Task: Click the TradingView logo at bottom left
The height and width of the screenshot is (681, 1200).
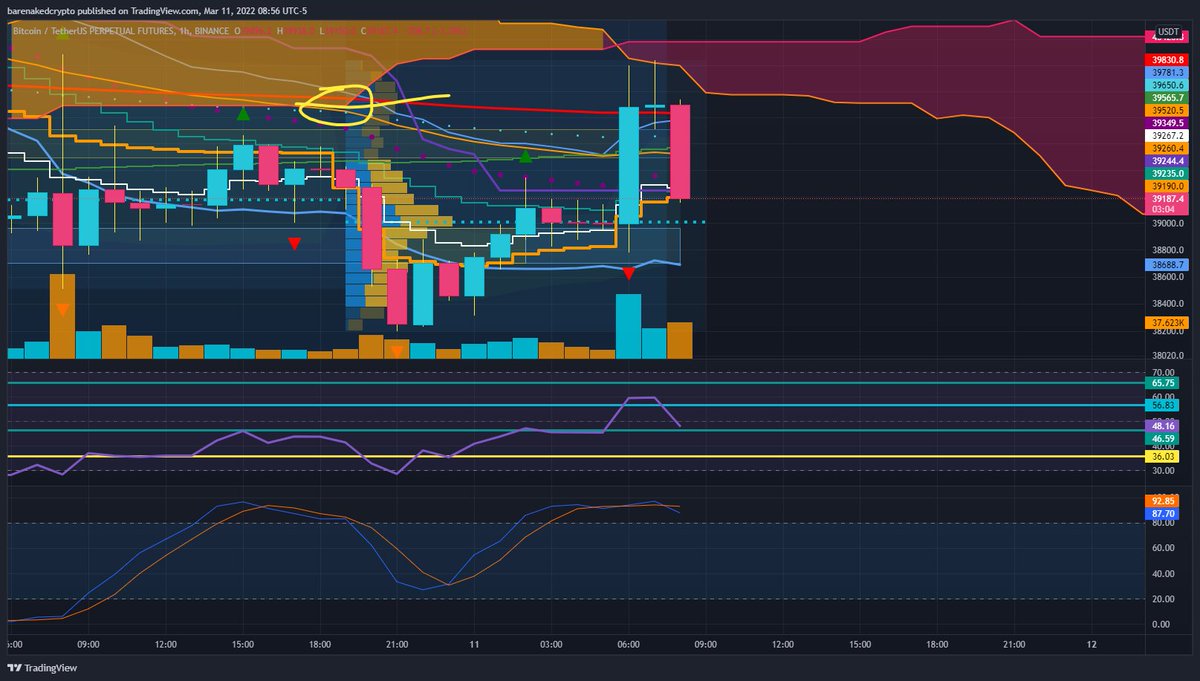Action: 42,667
